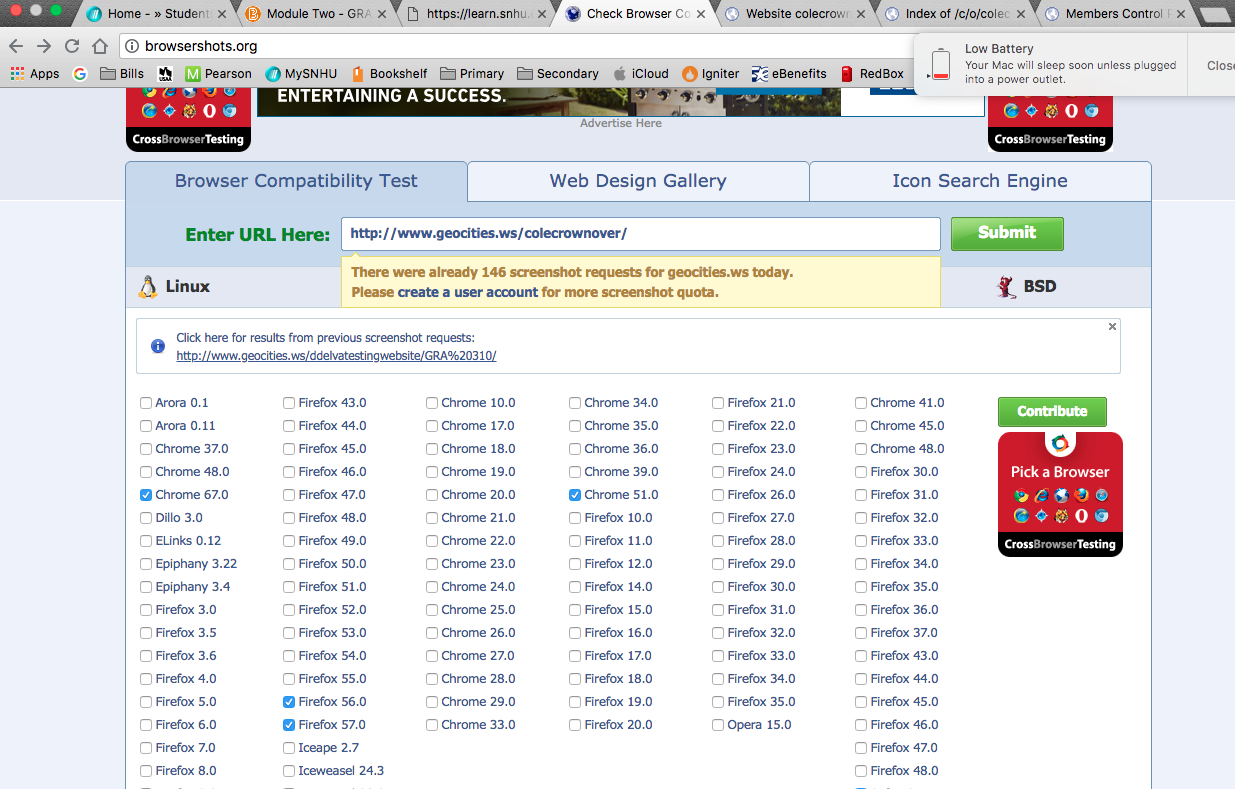This screenshot has width=1235, height=789.
Task: Uncheck the Chrome 67.0 checkbox
Action: tap(147, 495)
